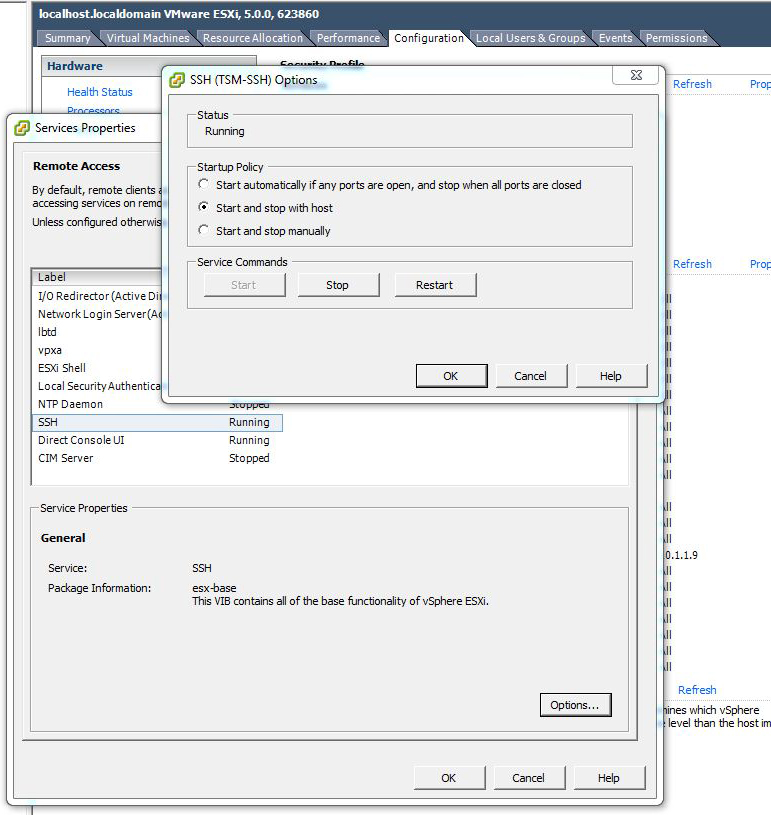Cancel the SSH Options dialog
This screenshot has width=771, height=815.
coord(531,376)
